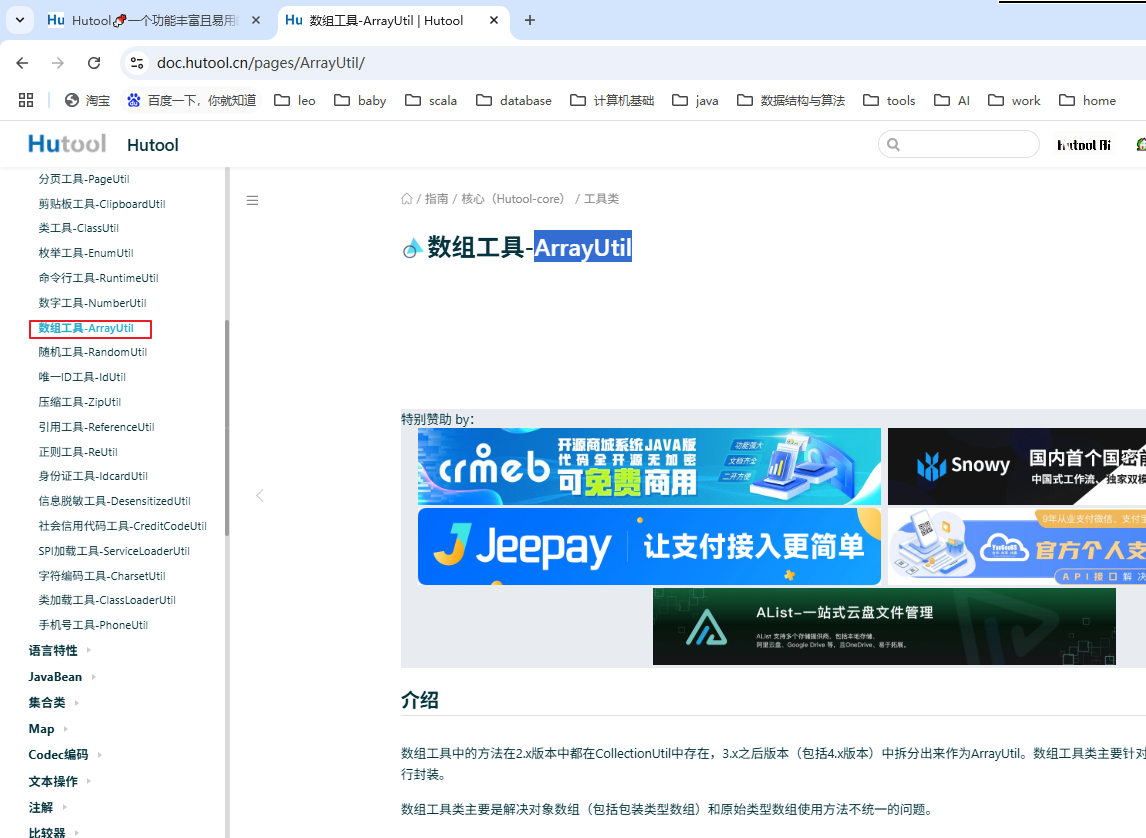Focus the site search box
Viewport: 1146px width, 838px height.
coord(958,145)
